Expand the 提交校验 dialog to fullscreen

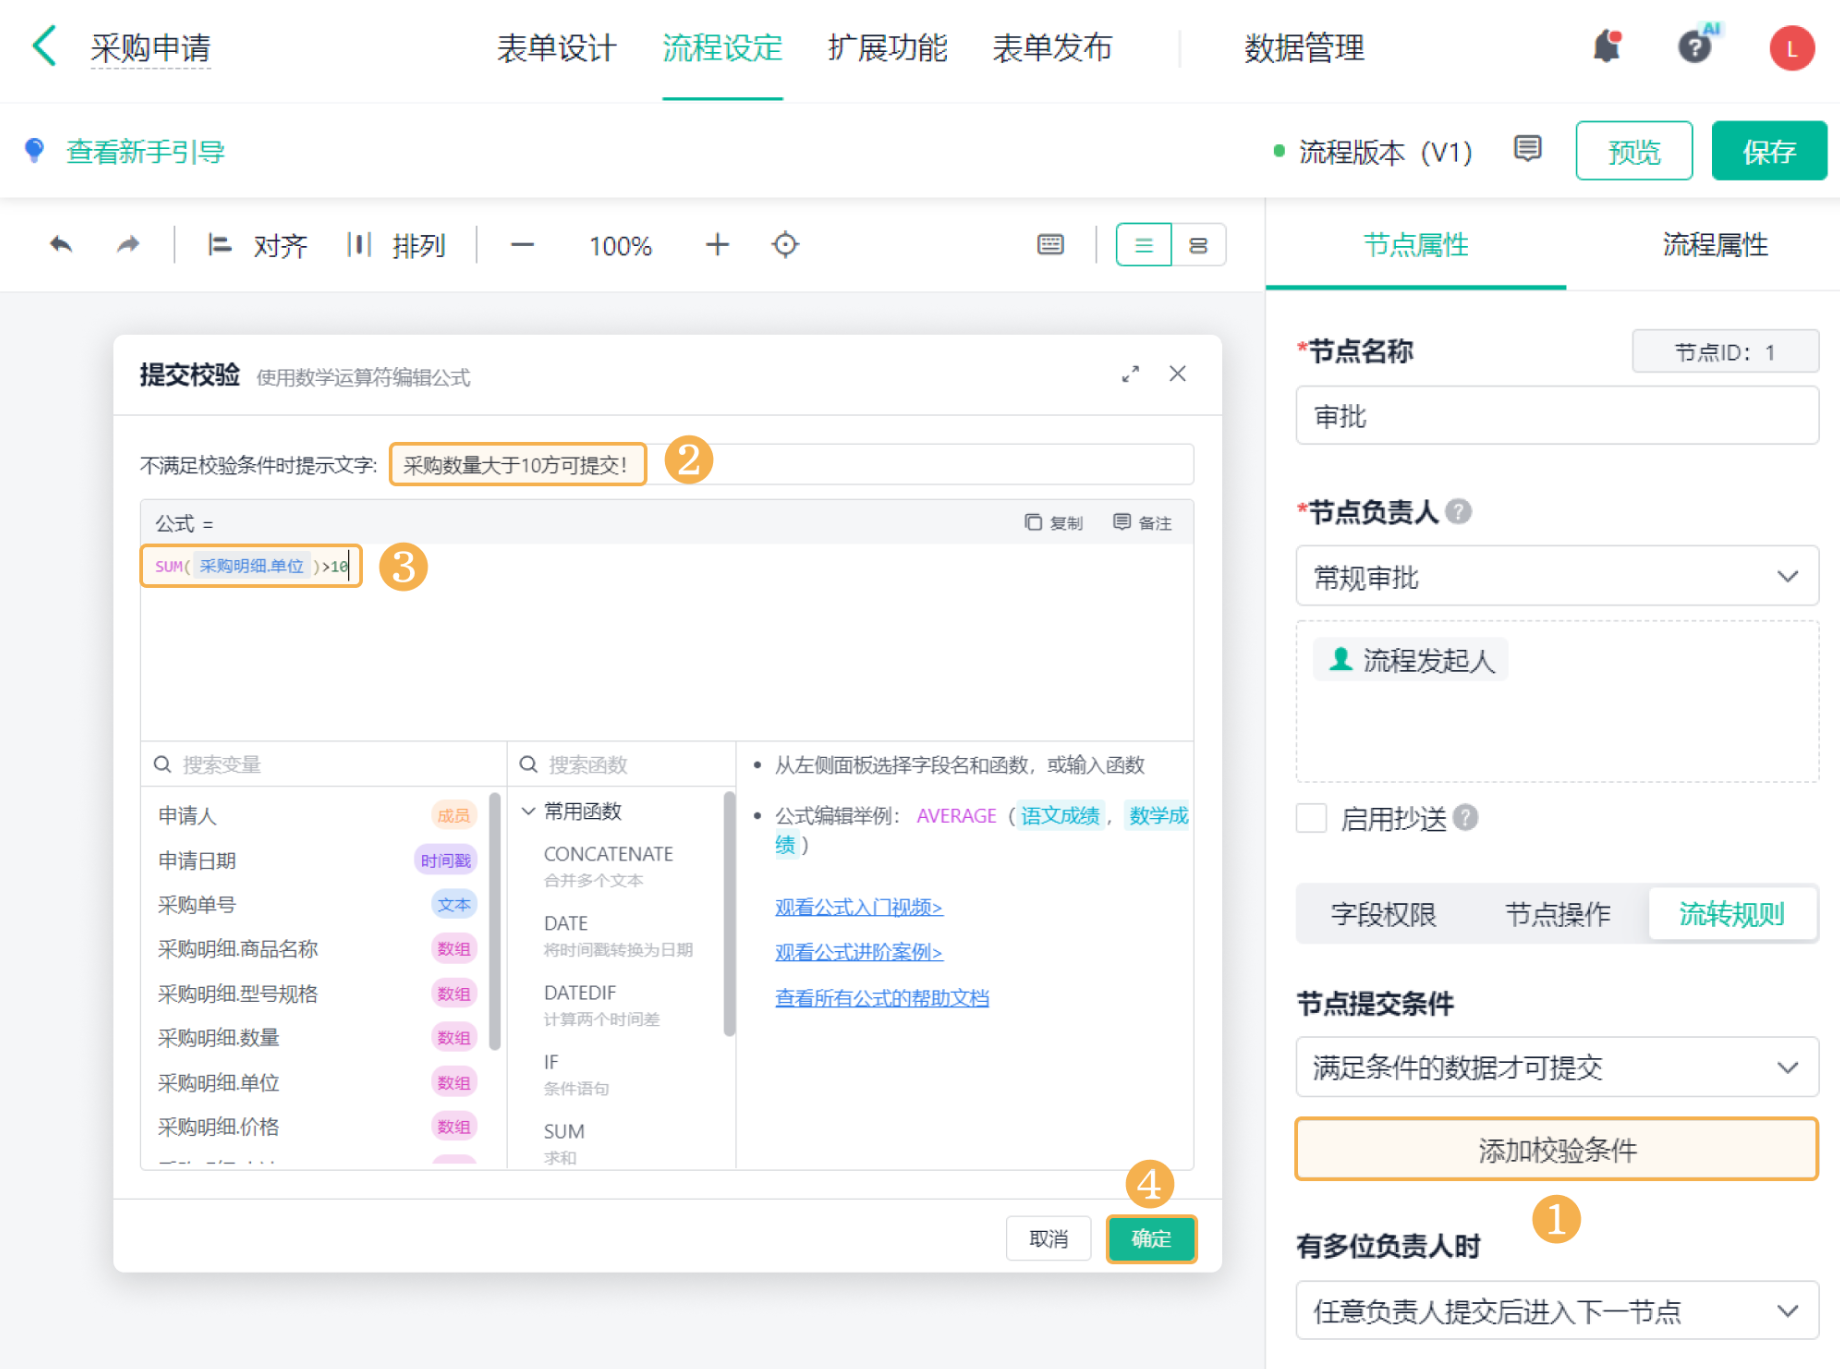point(1130,374)
